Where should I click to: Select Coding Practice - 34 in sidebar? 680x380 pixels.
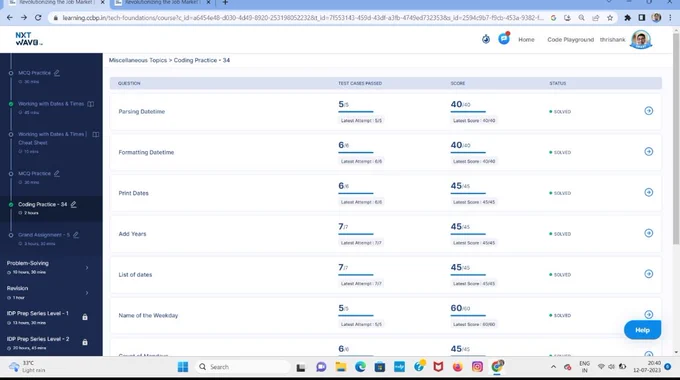42,204
